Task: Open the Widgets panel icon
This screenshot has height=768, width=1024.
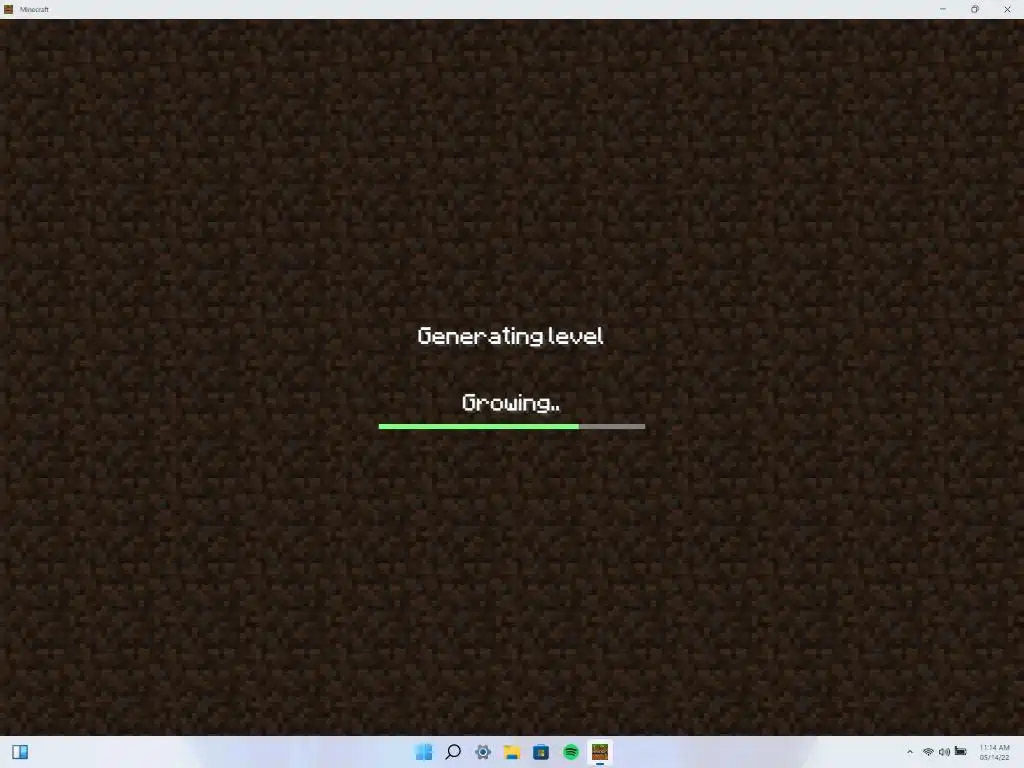Action: (20, 752)
